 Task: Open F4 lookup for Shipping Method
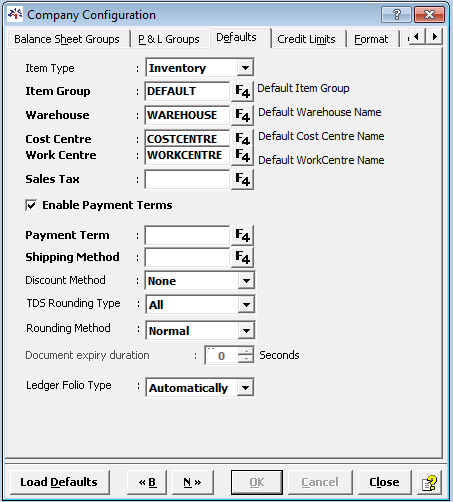(x=242, y=257)
